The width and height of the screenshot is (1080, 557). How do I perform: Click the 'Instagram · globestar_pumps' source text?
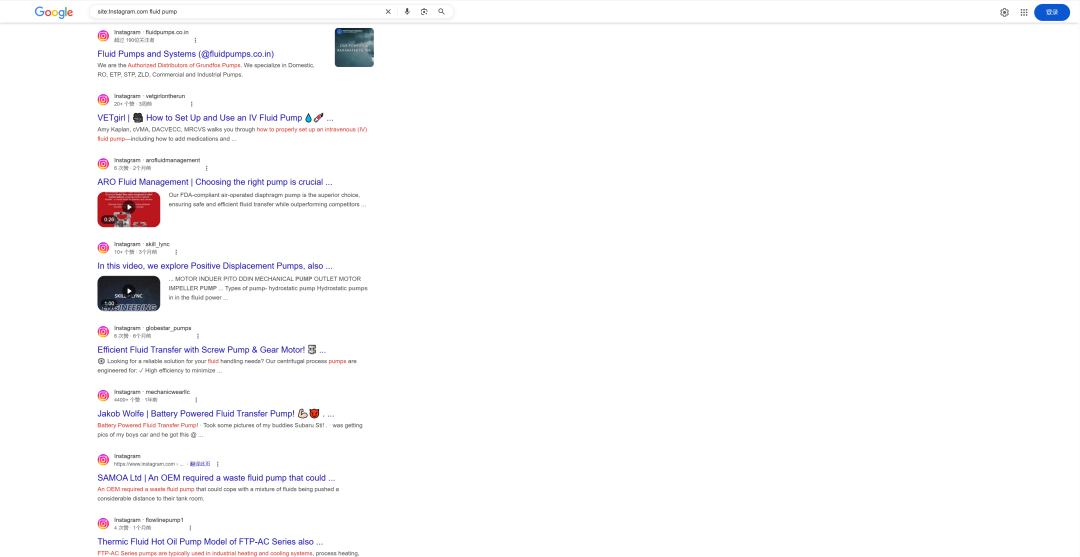[153, 328]
